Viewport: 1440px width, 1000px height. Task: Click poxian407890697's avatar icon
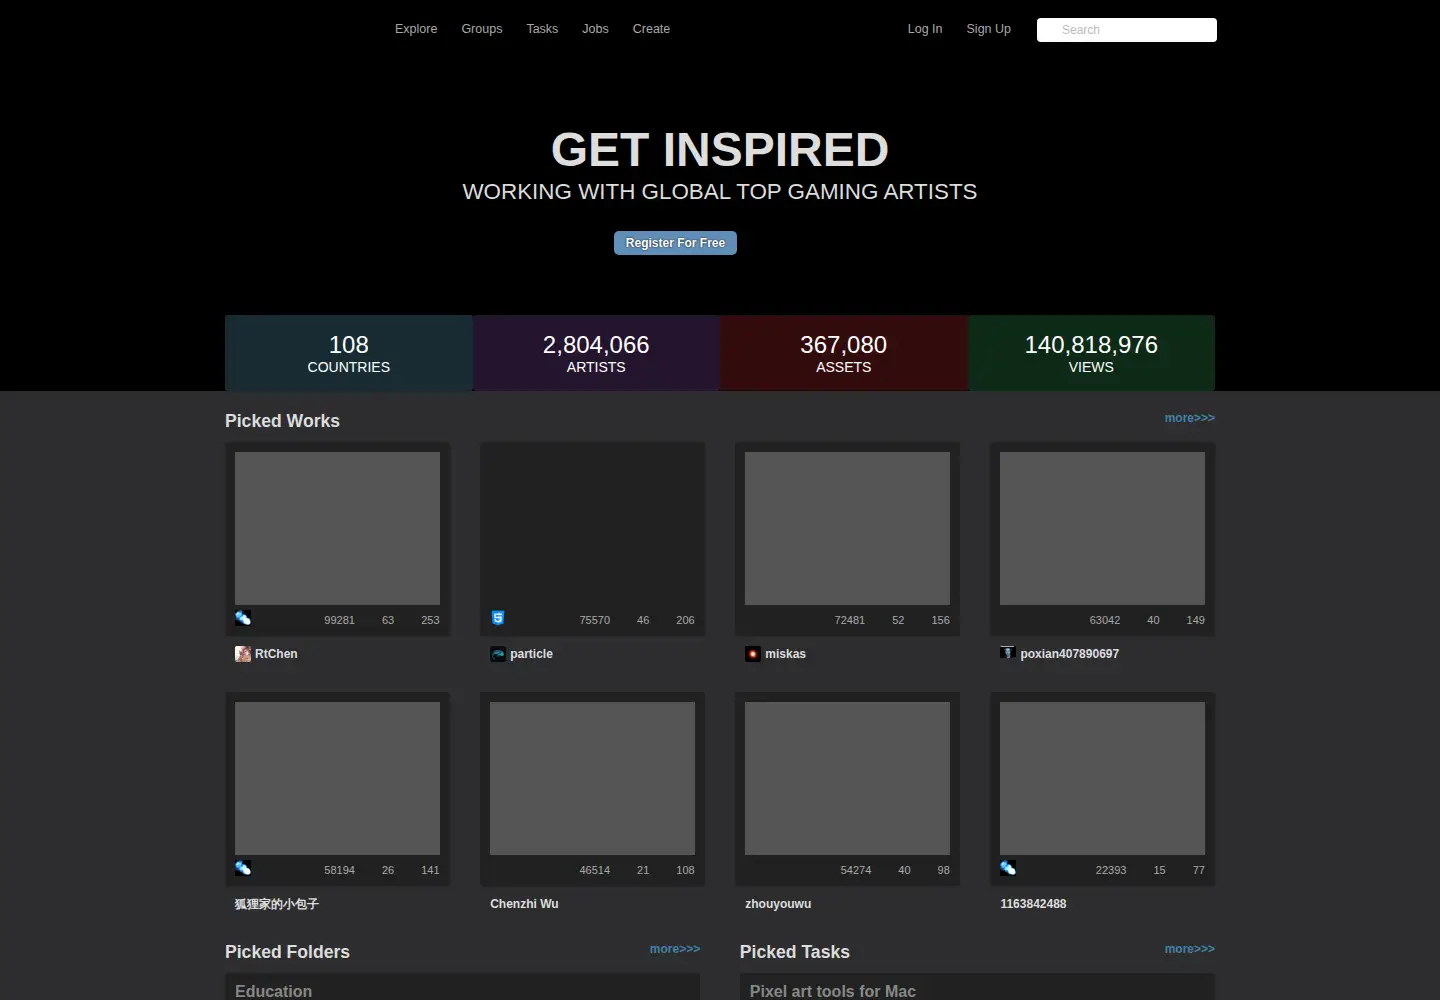(1008, 653)
